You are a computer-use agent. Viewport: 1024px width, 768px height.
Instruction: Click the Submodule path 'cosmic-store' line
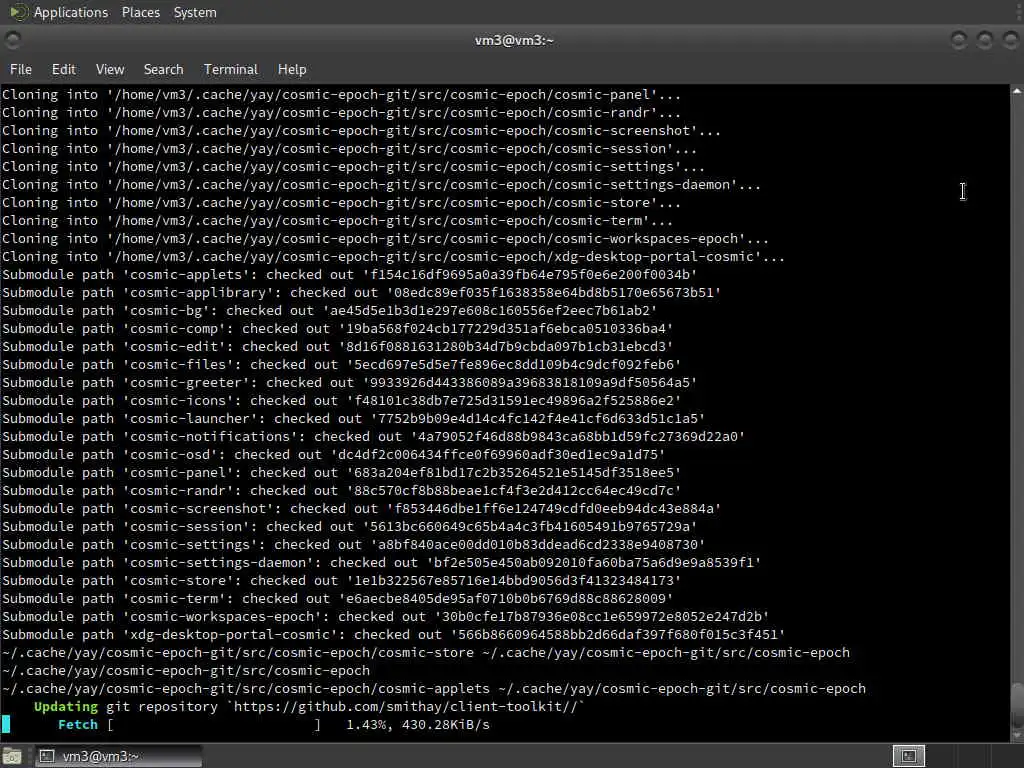[x=342, y=581]
